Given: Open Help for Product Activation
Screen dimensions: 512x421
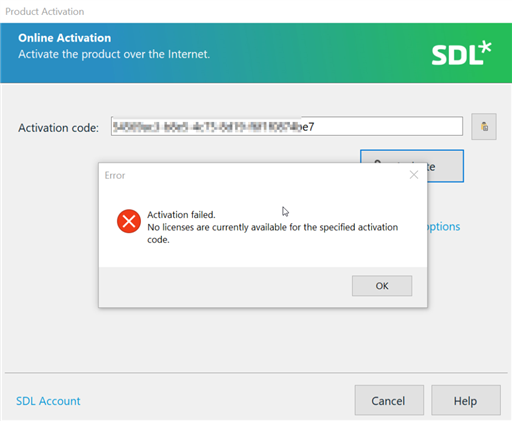Looking at the screenshot, I should pos(466,400).
